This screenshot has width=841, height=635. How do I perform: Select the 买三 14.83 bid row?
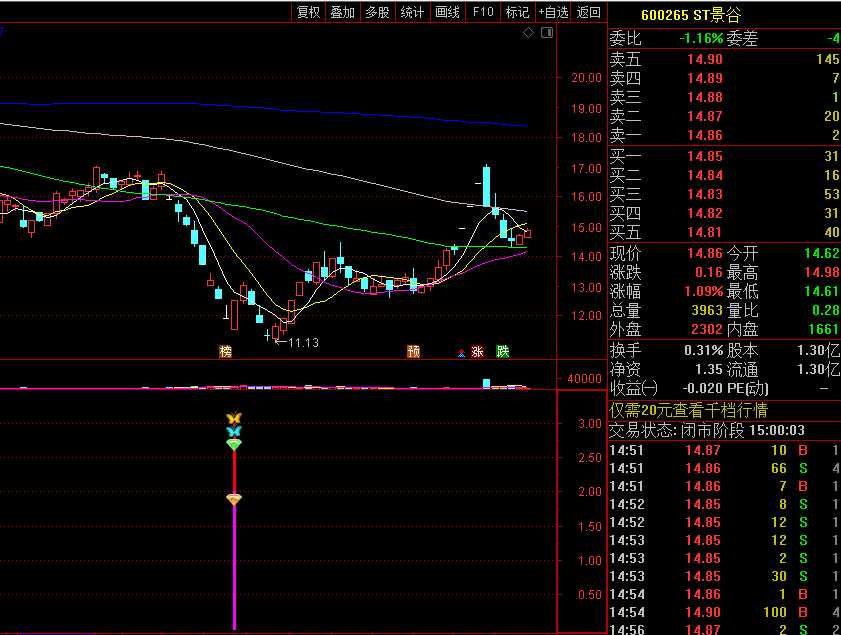click(724, 194)
